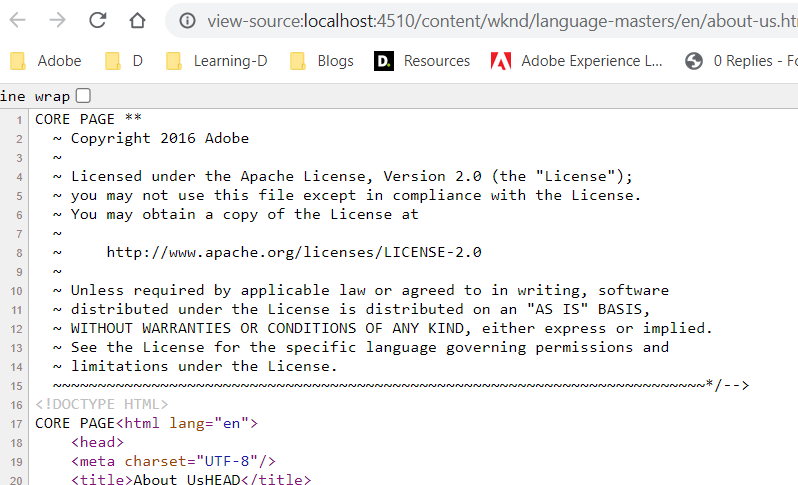Expand the Blogs bookmarks folder
Screen dimensions: 798x485
[x=322, y=61]
